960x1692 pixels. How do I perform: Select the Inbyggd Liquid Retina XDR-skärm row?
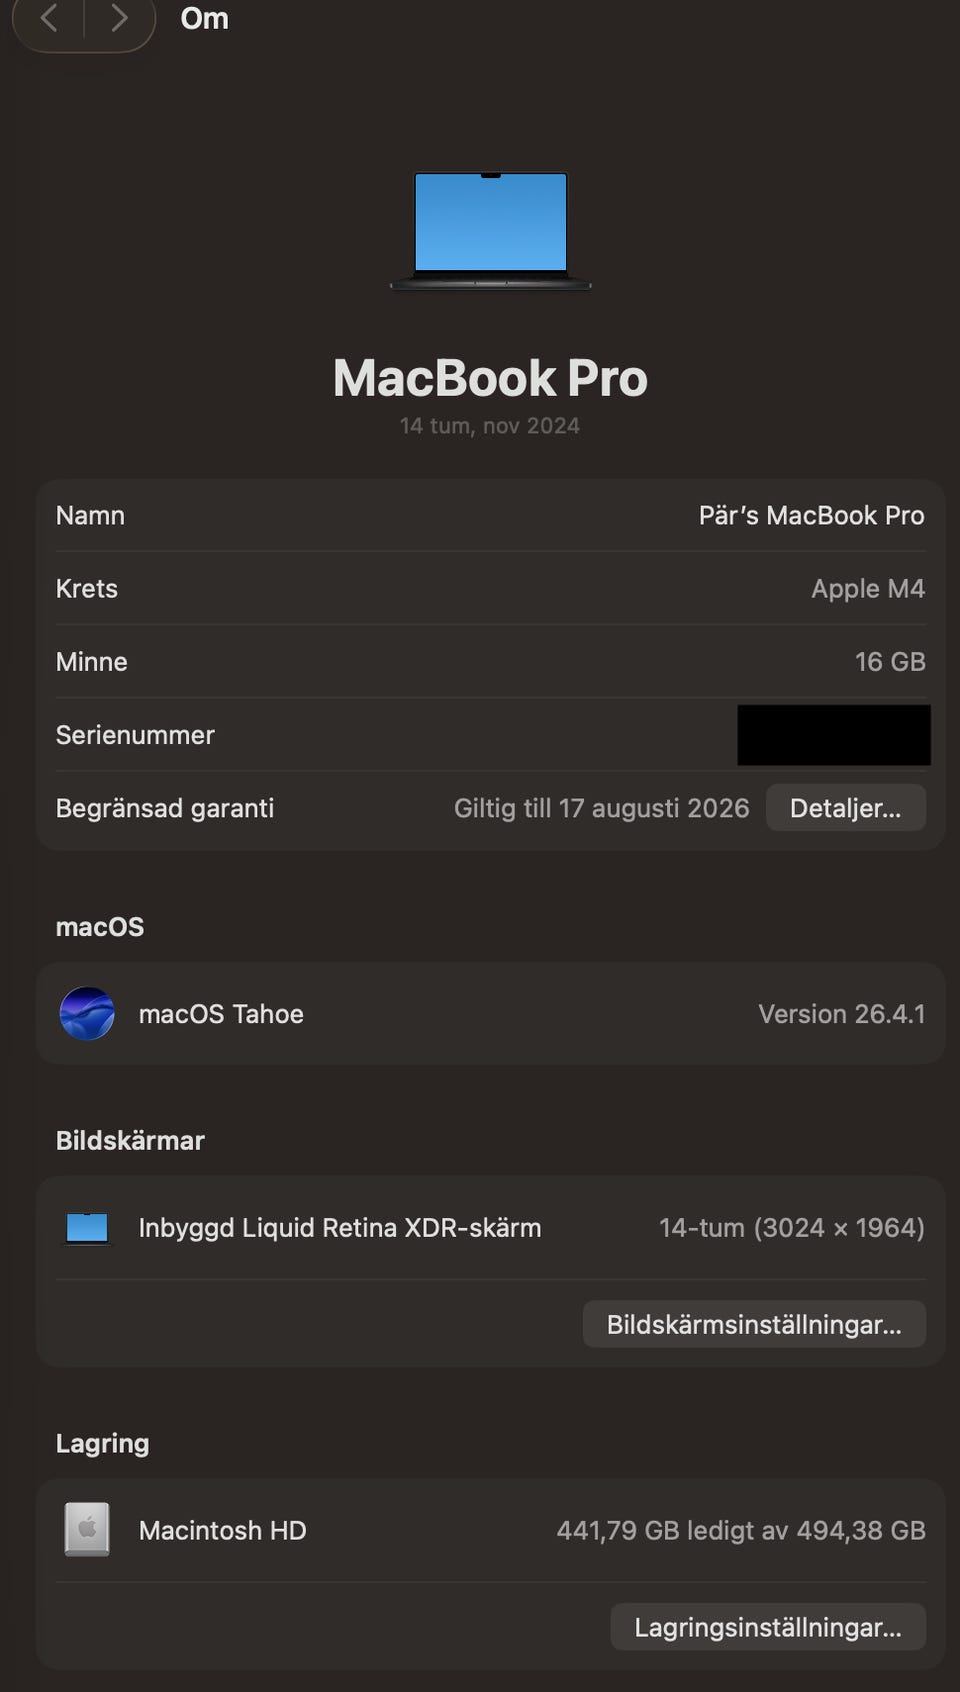[x=490, y=1228]
